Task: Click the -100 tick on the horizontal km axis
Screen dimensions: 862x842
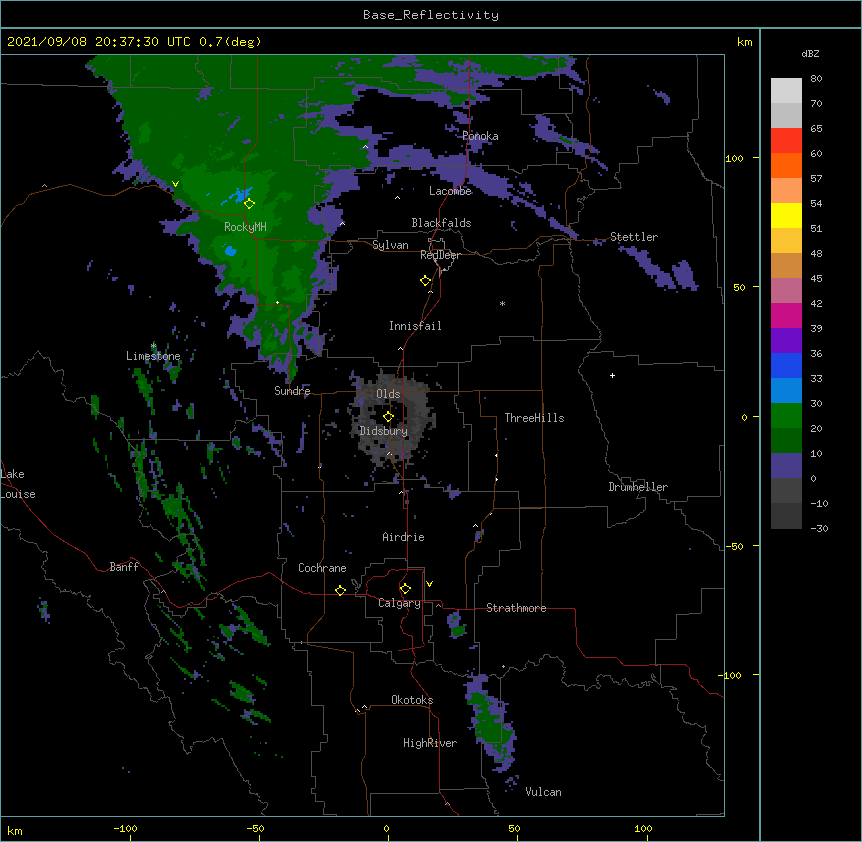Action: coord(125,828)
